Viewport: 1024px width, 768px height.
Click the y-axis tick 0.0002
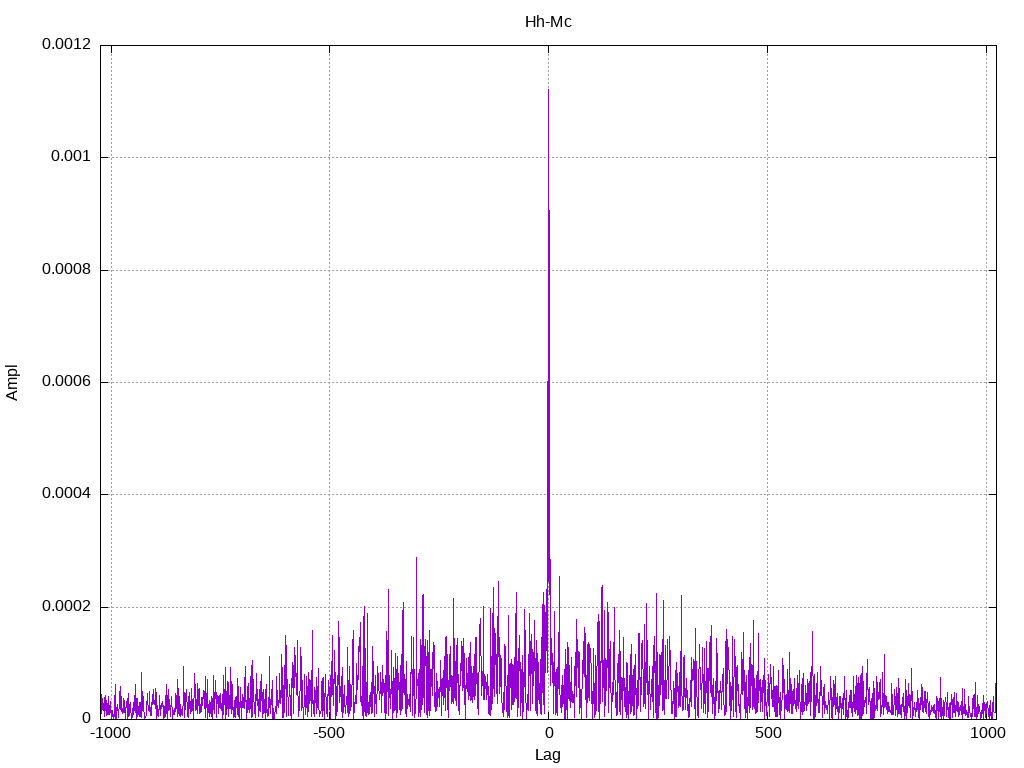click(x=67, y=607)
